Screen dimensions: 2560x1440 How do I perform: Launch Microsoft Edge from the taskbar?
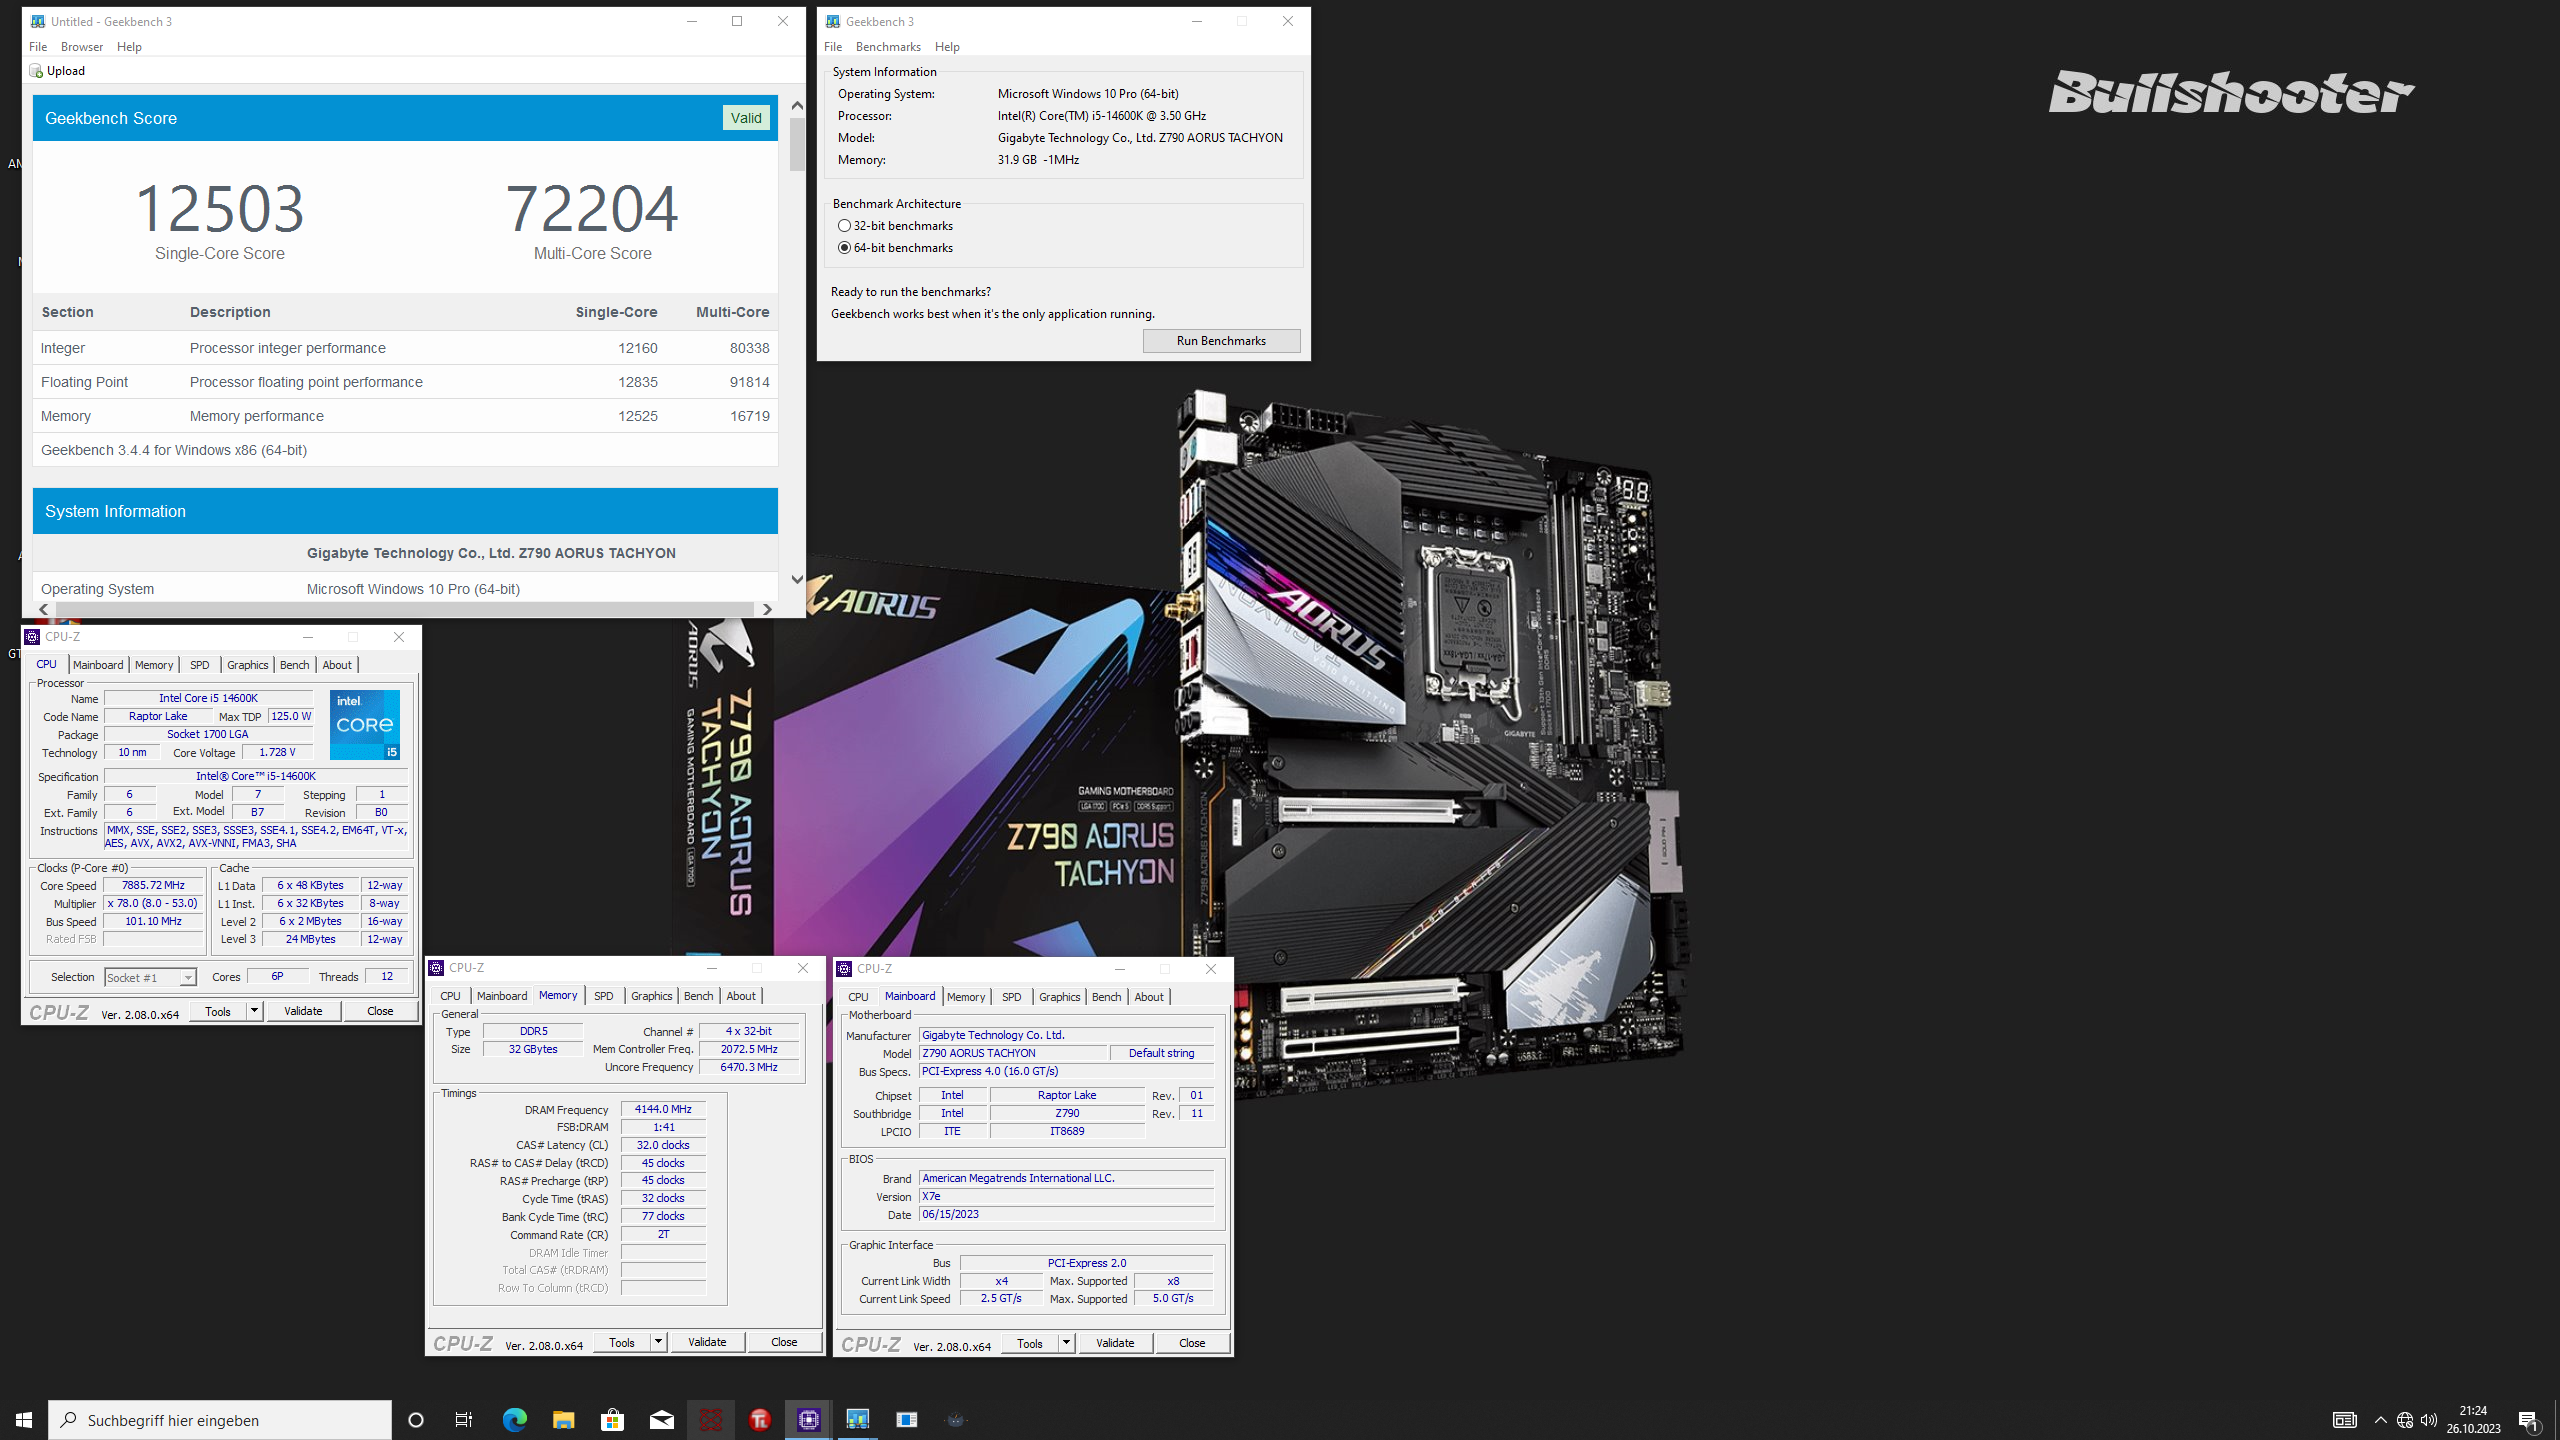514,1420
